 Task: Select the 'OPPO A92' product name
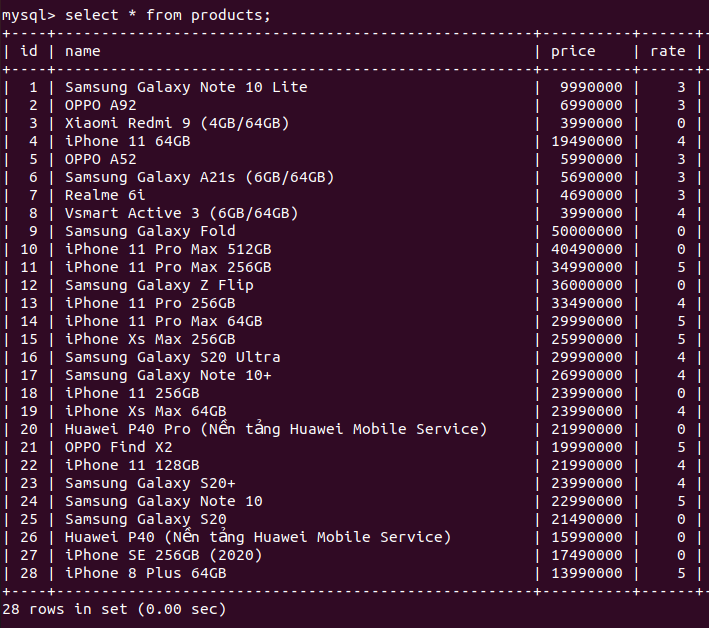[x=101, y=105]
